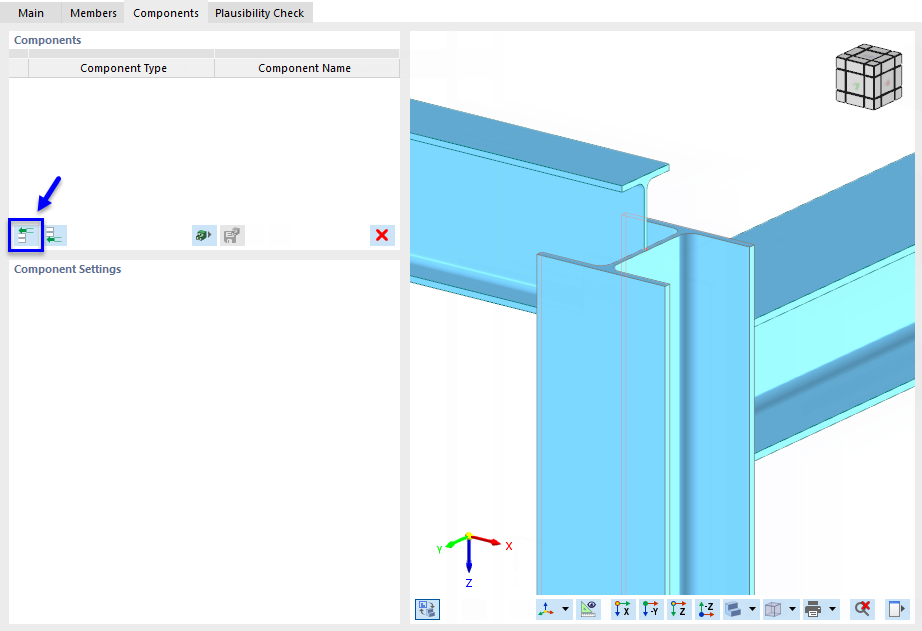Click the graphic synchronization icon in the viewport
The height and width of the screenshot is (631, 922).
(427, 609)
